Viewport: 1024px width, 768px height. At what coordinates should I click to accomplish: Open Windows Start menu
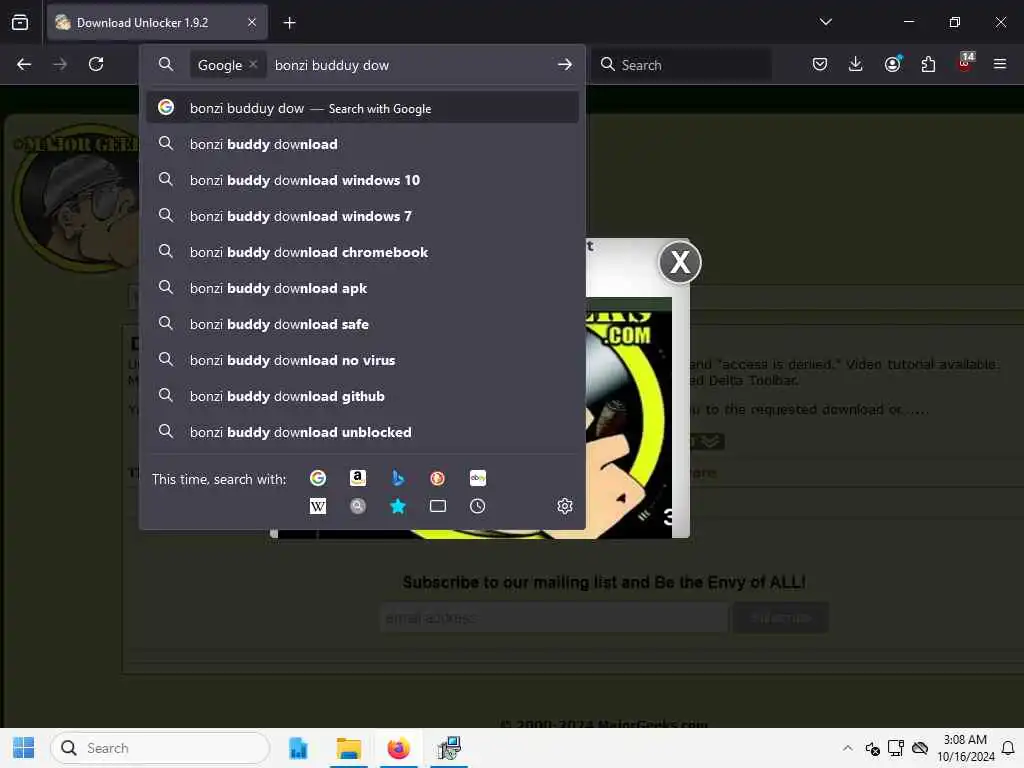coord(24,748)
